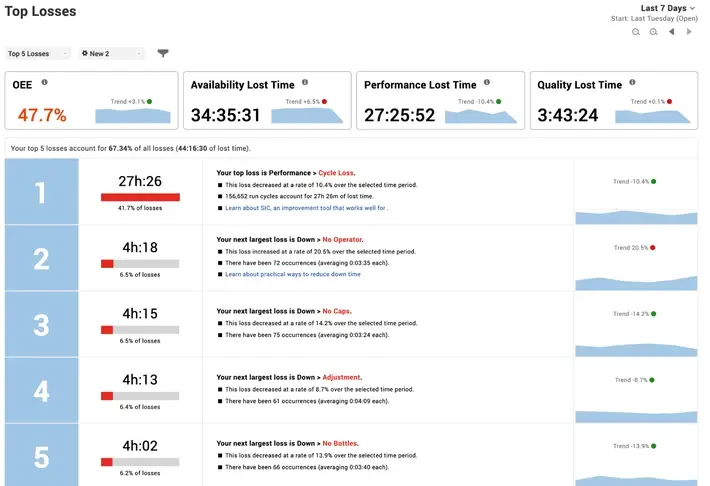Click the 4h:13 loss progress bar
The width and height of the screenshot is (710, 486).
pyautogui.click(x=140, y=396)
